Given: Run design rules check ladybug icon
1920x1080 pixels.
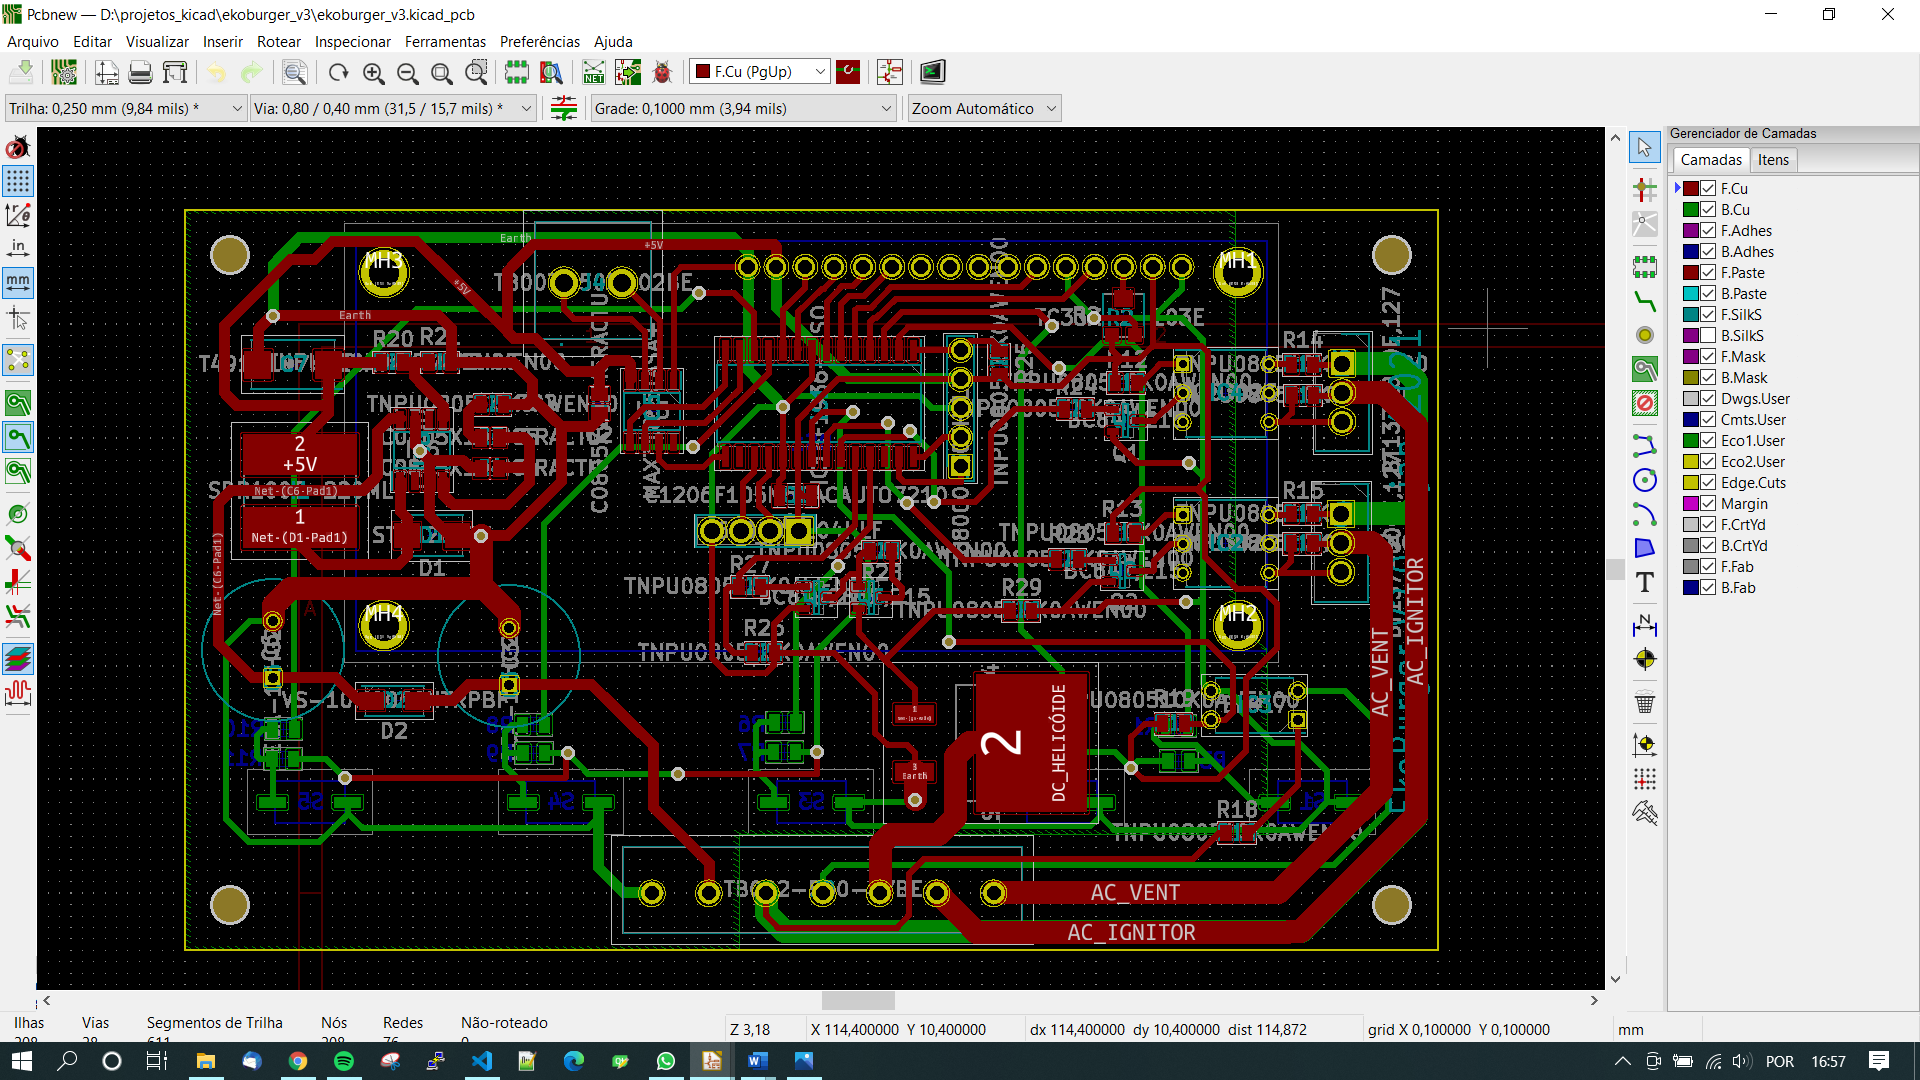Looking at the screenshot, I should 662,72.
